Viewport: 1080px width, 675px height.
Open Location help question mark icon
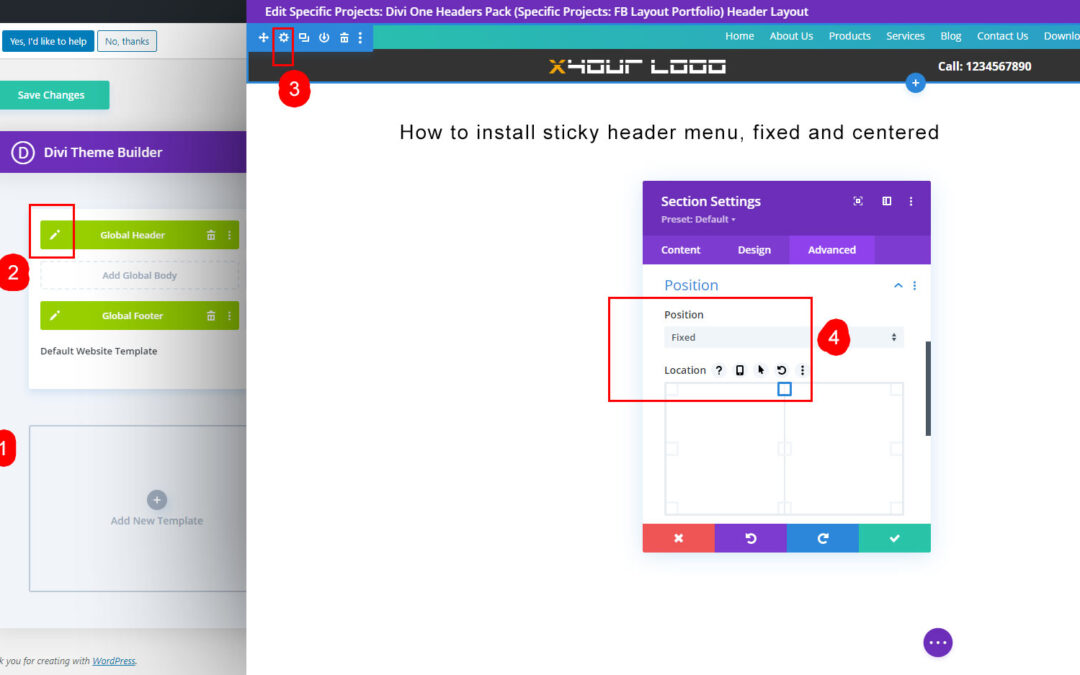point(719,370)
